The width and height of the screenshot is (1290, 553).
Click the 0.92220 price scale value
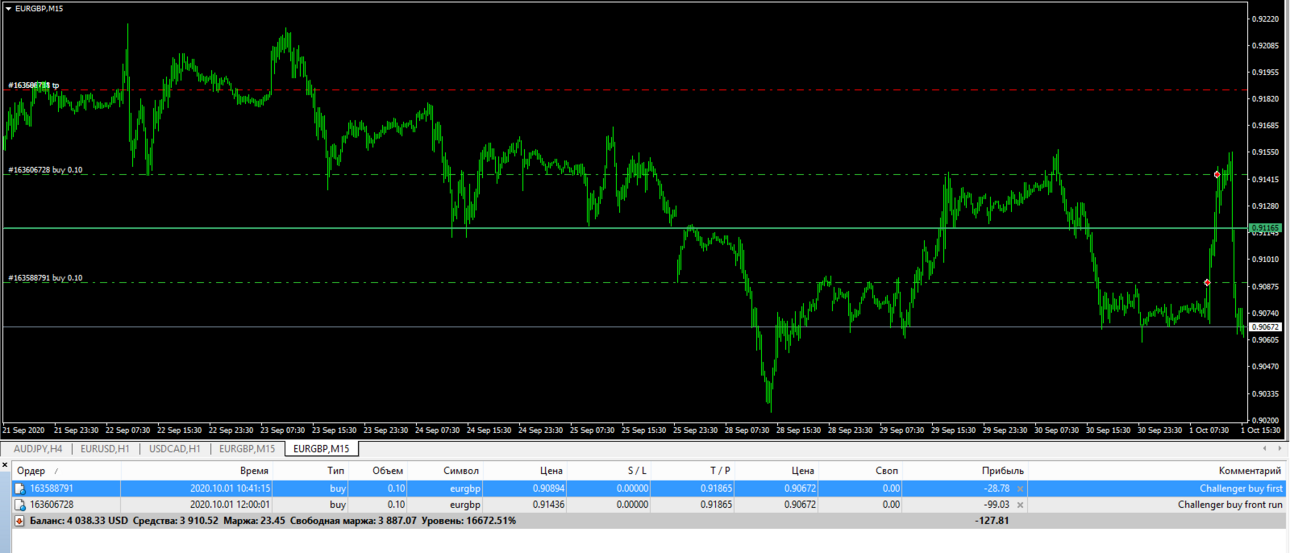pos(1266,19)
